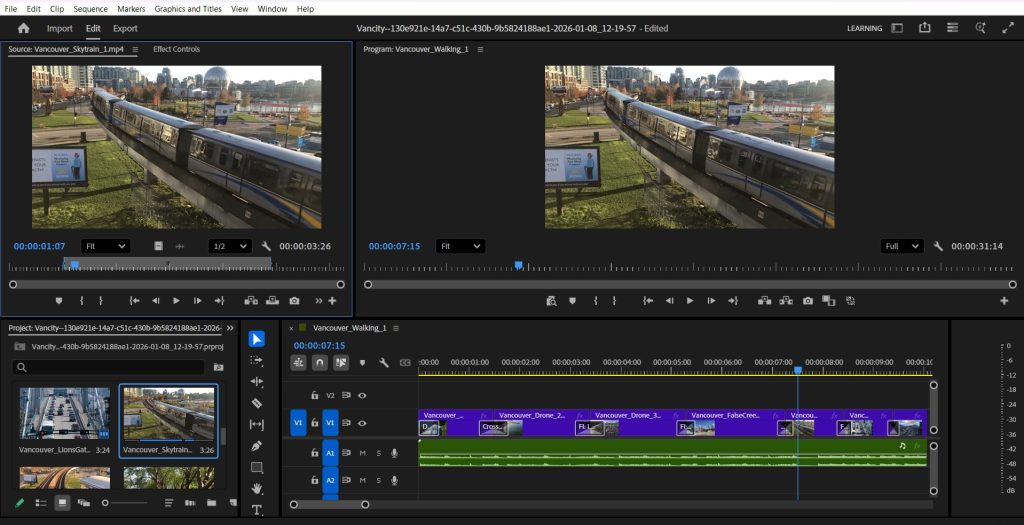Toggle visibility eye for track V2
The width and height of the screenshot is (1024, 525).
(362, 396)
